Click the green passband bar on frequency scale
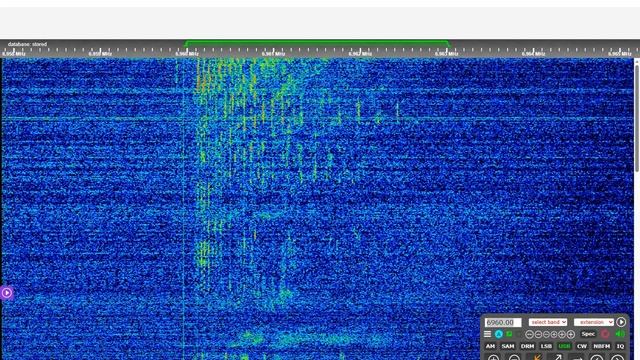 (x=317, y=42)
